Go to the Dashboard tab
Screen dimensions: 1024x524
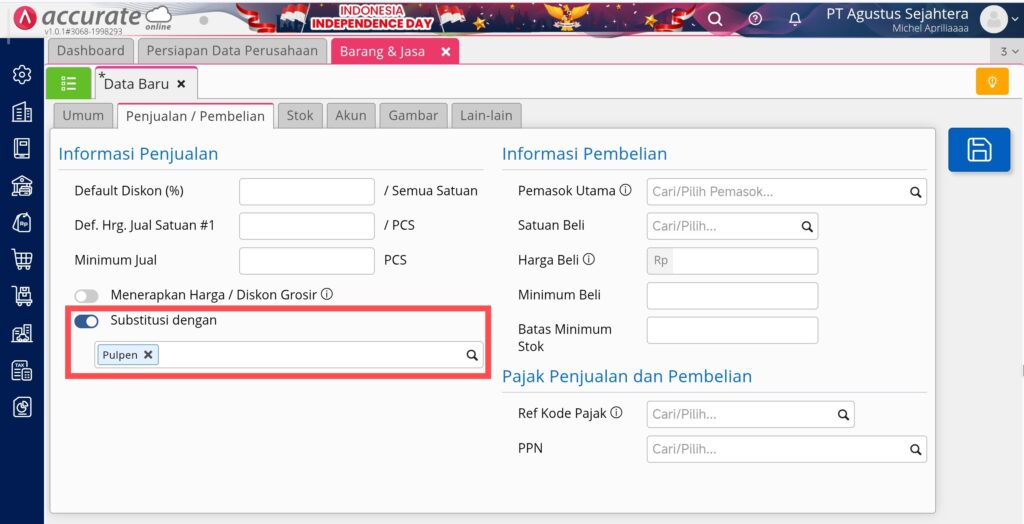(x=91, y=51)
